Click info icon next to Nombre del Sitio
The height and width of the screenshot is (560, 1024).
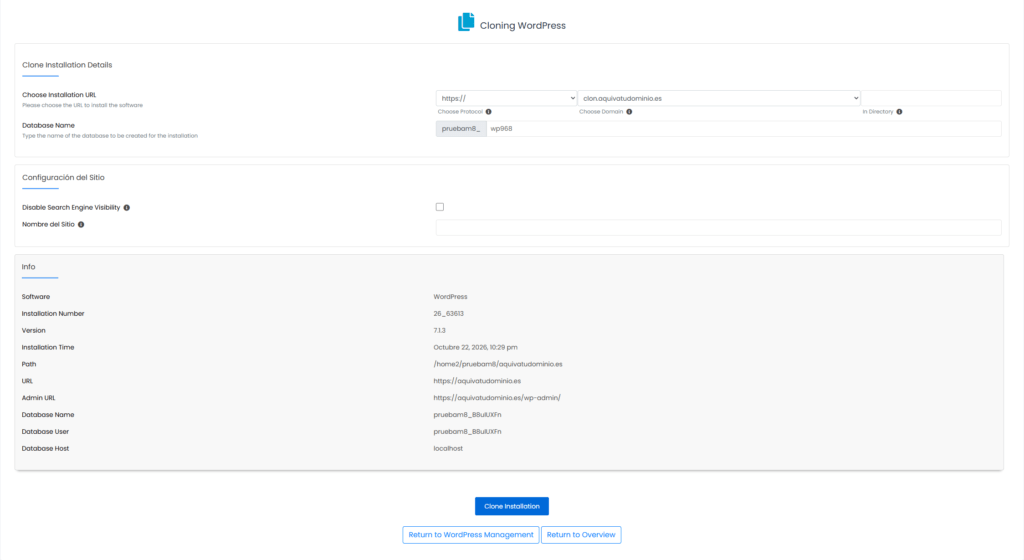coord(81,225)
